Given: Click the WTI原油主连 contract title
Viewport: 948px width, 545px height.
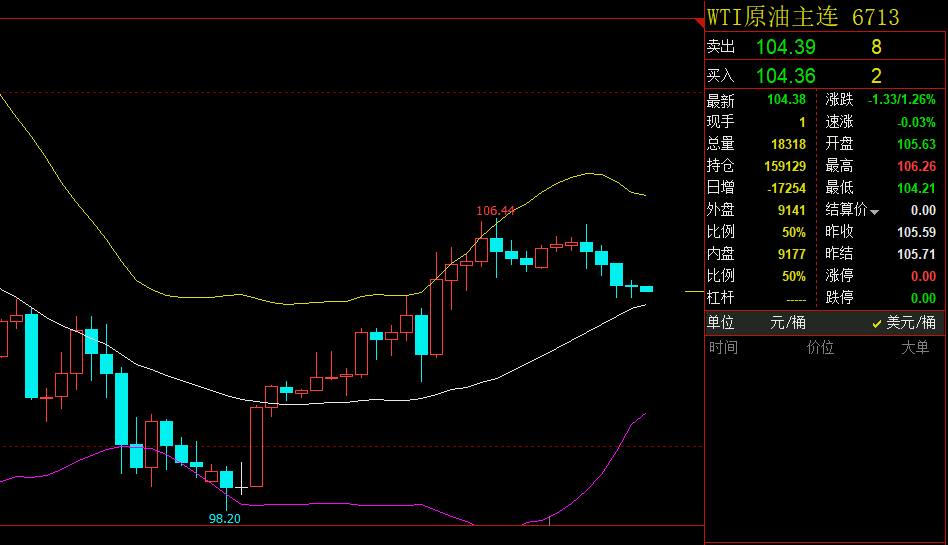Looking at the screenshot, I should pos(773,17).
